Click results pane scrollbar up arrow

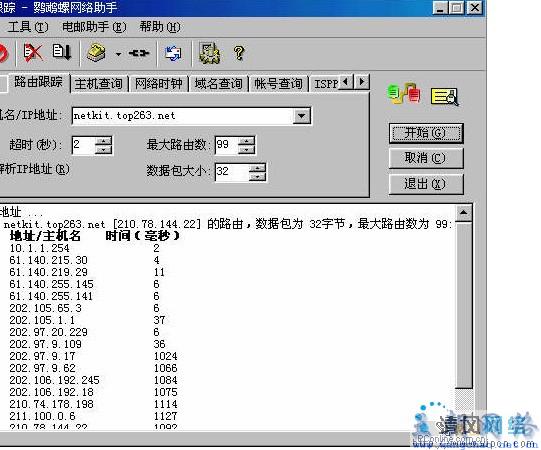[463, 212]
